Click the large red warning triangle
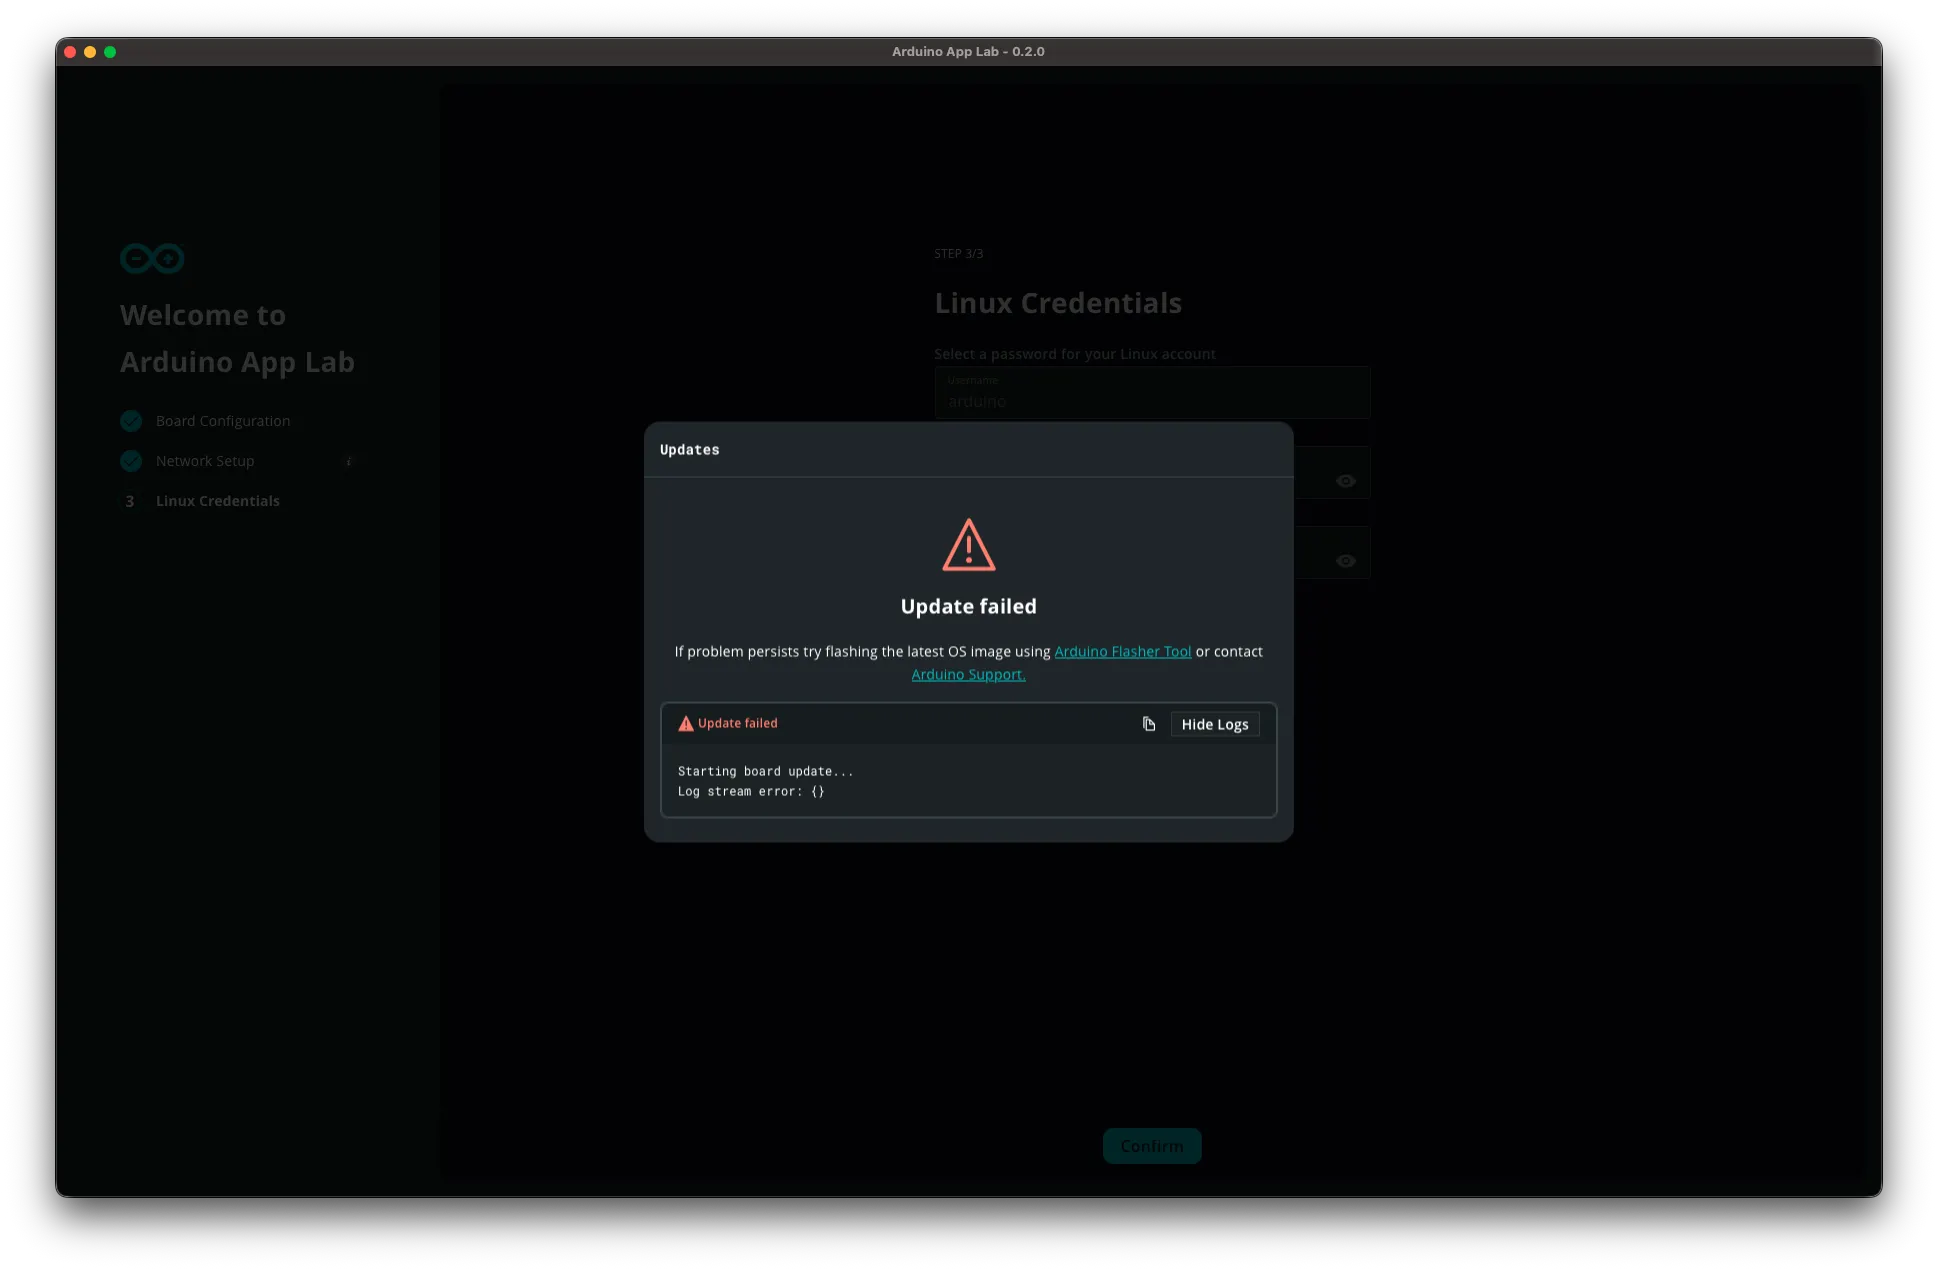 coord(968,546)
